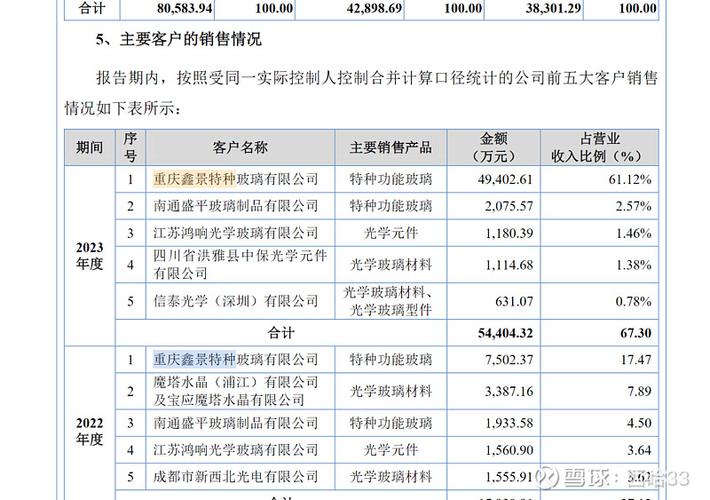710x500 pixels.
Task: Click the ratio 3.64
Action: [639, 450]
